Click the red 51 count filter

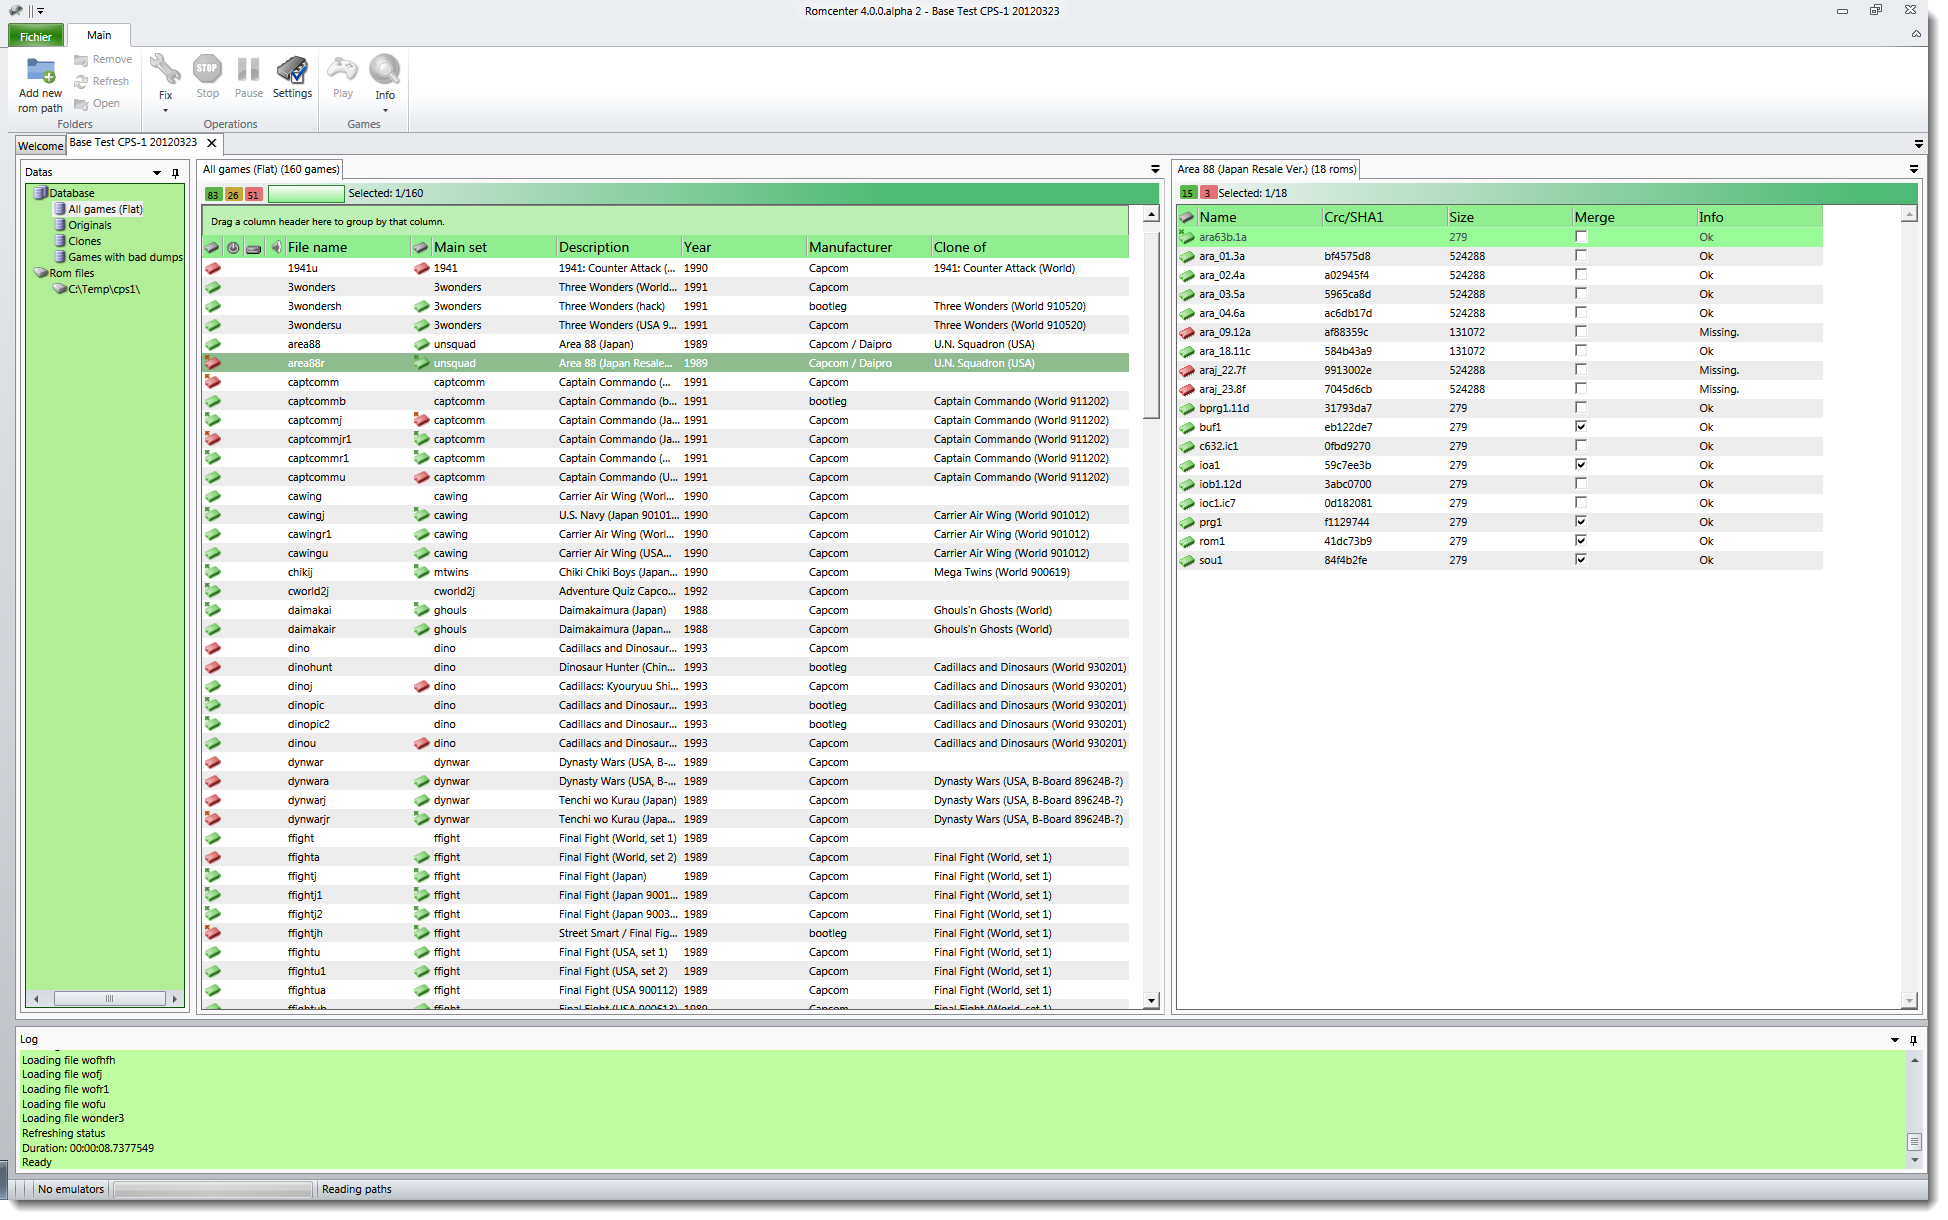[x=253, y=194]
